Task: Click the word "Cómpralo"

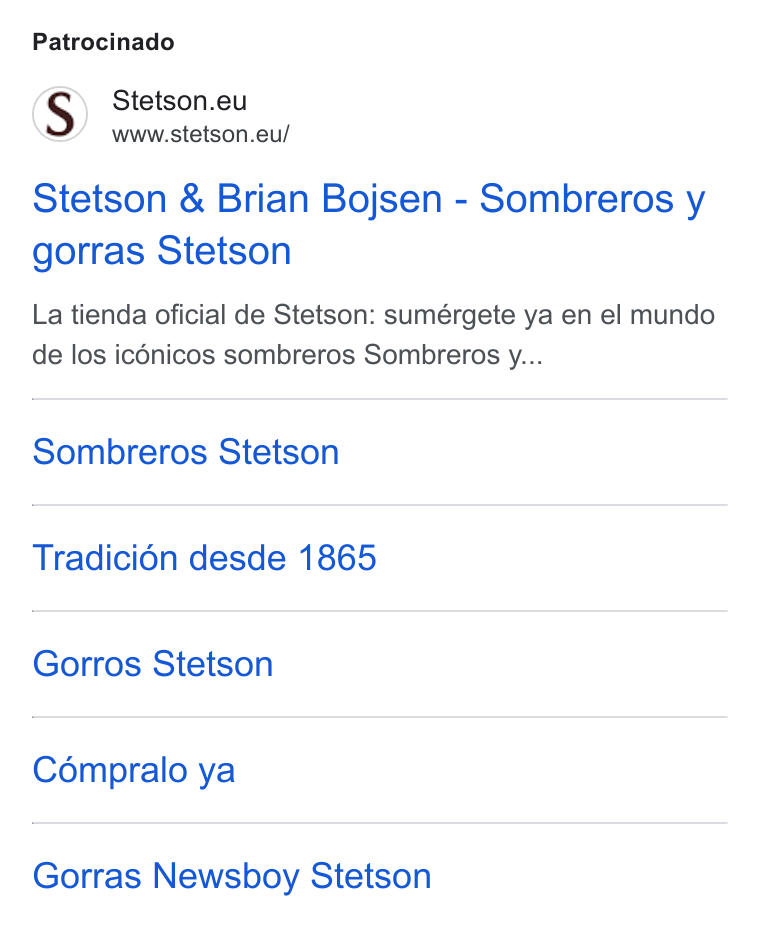Action: [x=110, y=770]
